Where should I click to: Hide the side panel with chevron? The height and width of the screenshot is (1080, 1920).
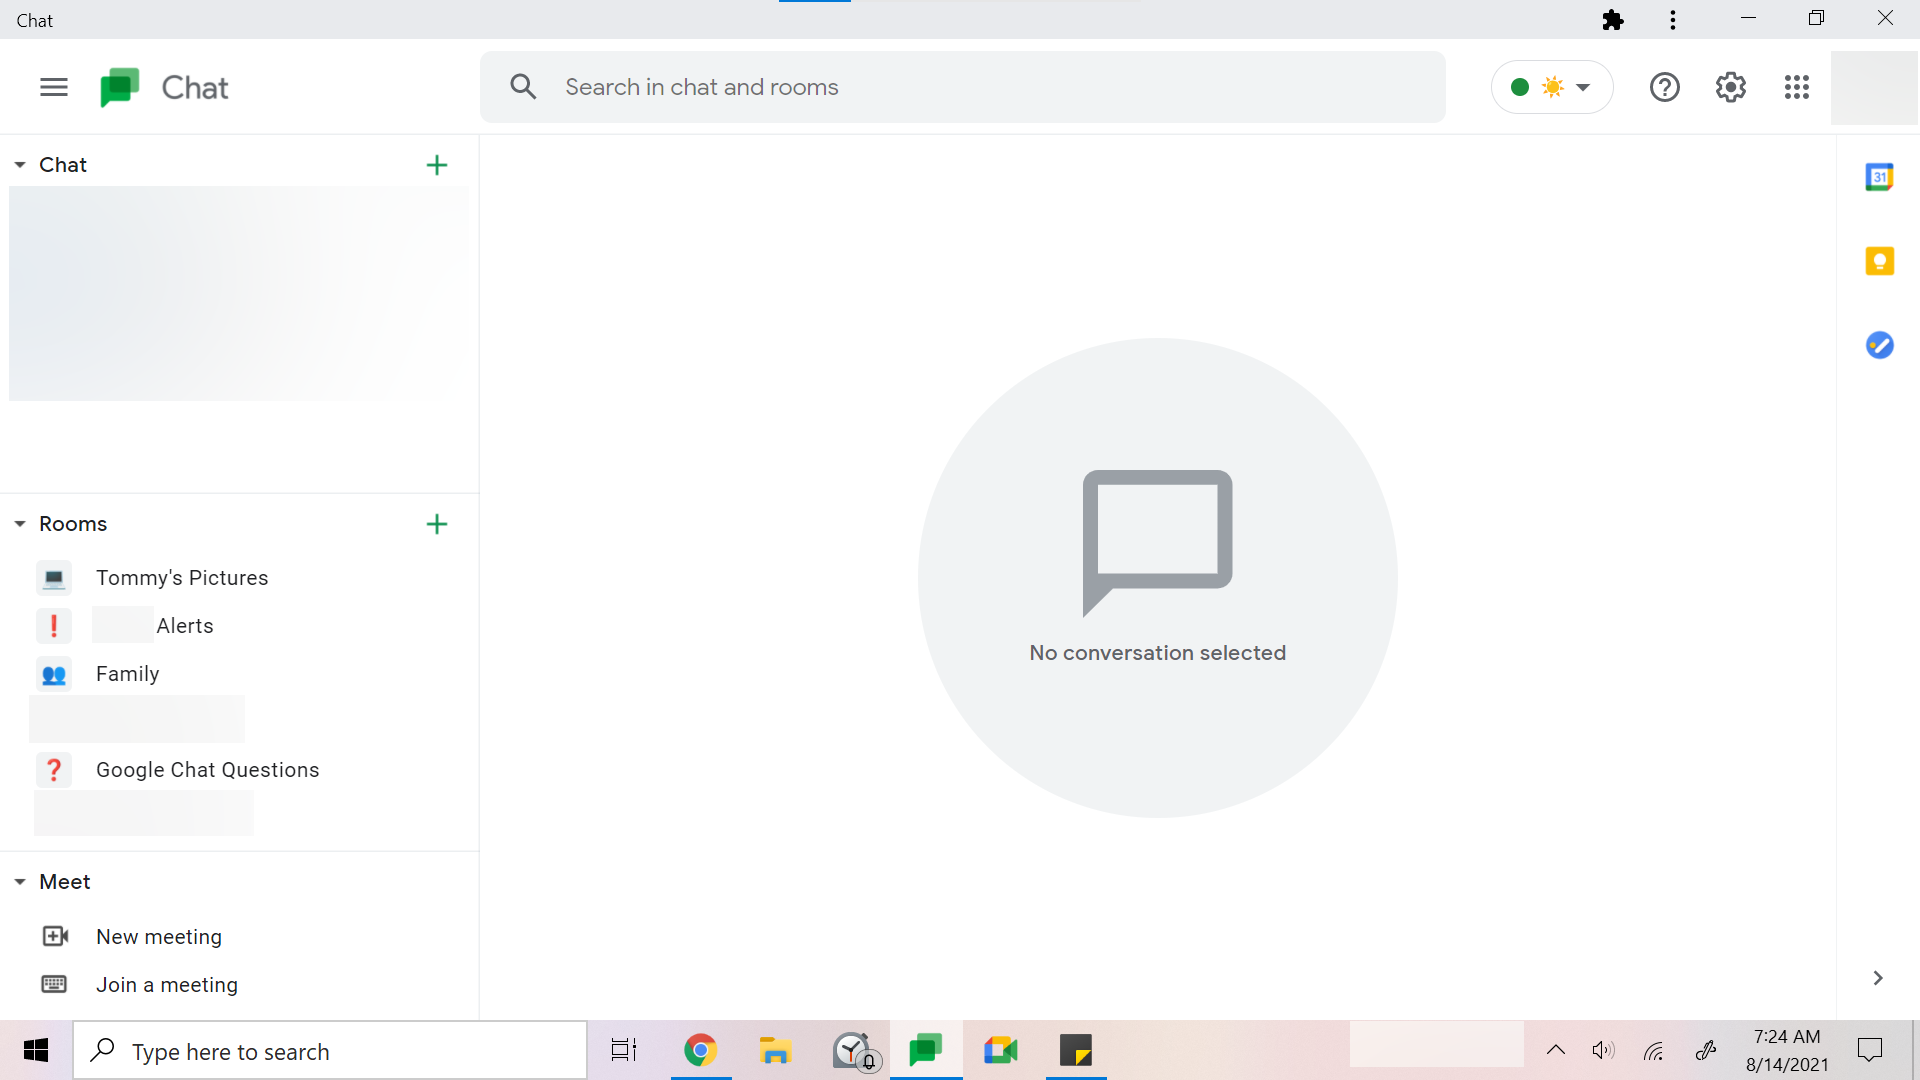pyautogui.click(x=1878, y=978)
